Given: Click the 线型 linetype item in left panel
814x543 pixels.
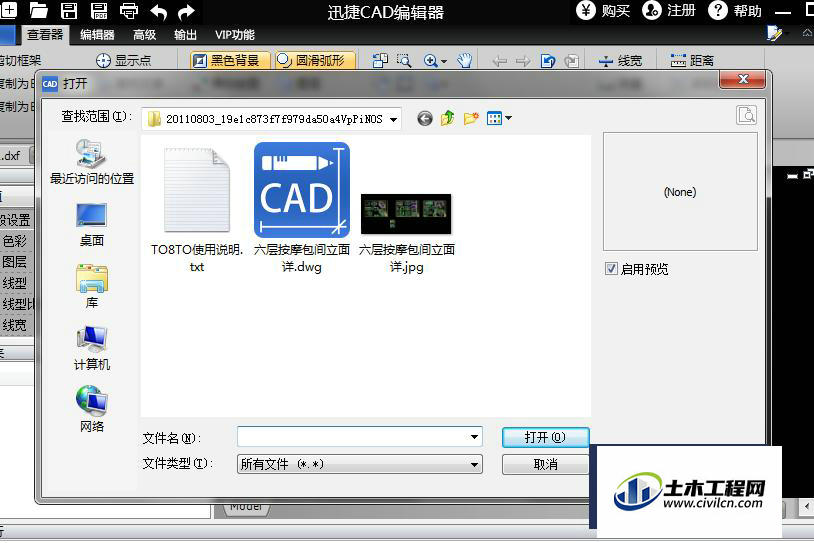Looking at the screenshot, I should pyautogui.click(x=15, y=283).
